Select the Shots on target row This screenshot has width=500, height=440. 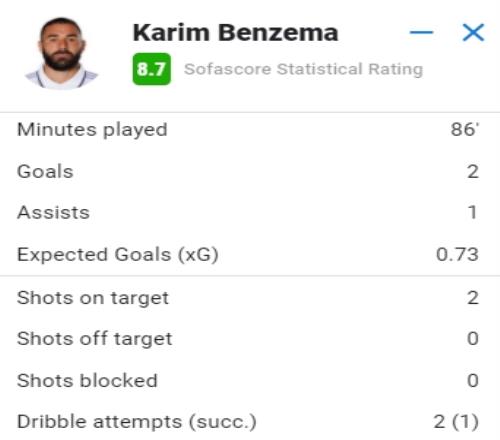pyautogui.click(x=250, y=298)
